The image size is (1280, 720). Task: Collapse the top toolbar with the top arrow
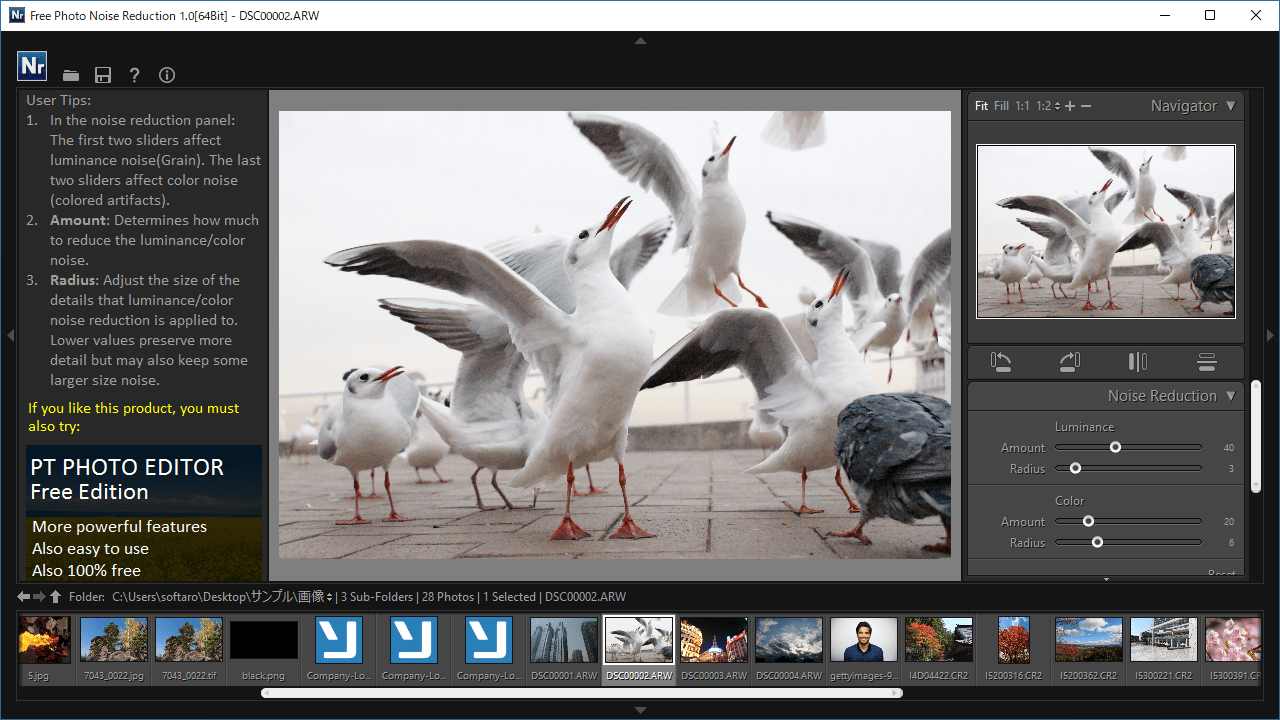pyautogui.click(x=640, y=41)
